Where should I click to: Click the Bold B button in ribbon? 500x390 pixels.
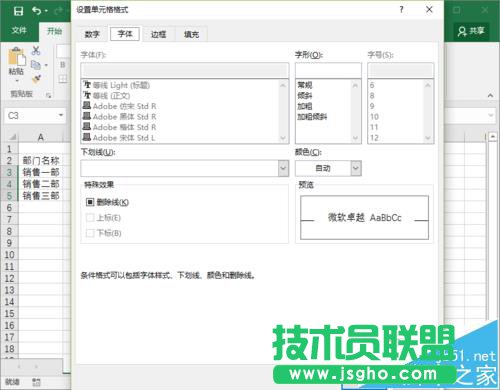coord(63,65)
